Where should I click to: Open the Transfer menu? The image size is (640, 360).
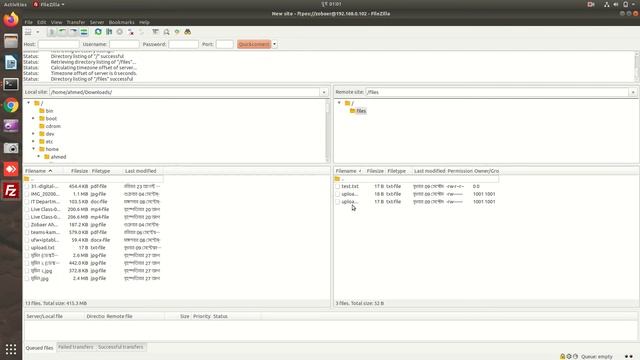pyautogui.click(x=76, y=22)
